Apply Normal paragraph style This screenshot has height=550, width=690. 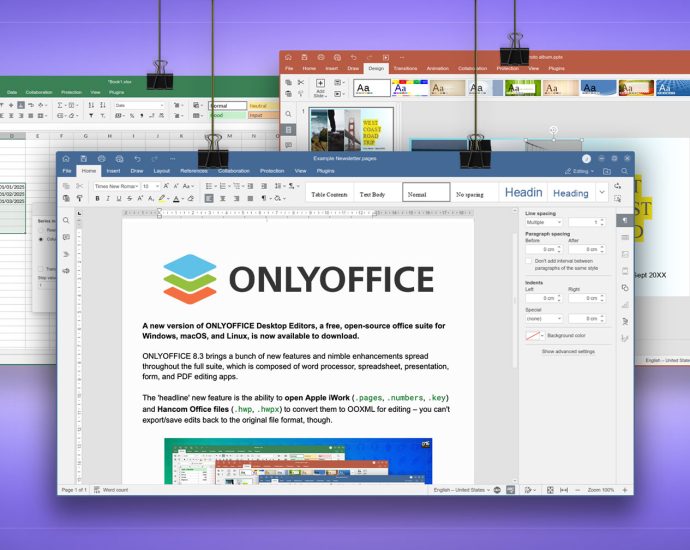[x=426, y=192]
